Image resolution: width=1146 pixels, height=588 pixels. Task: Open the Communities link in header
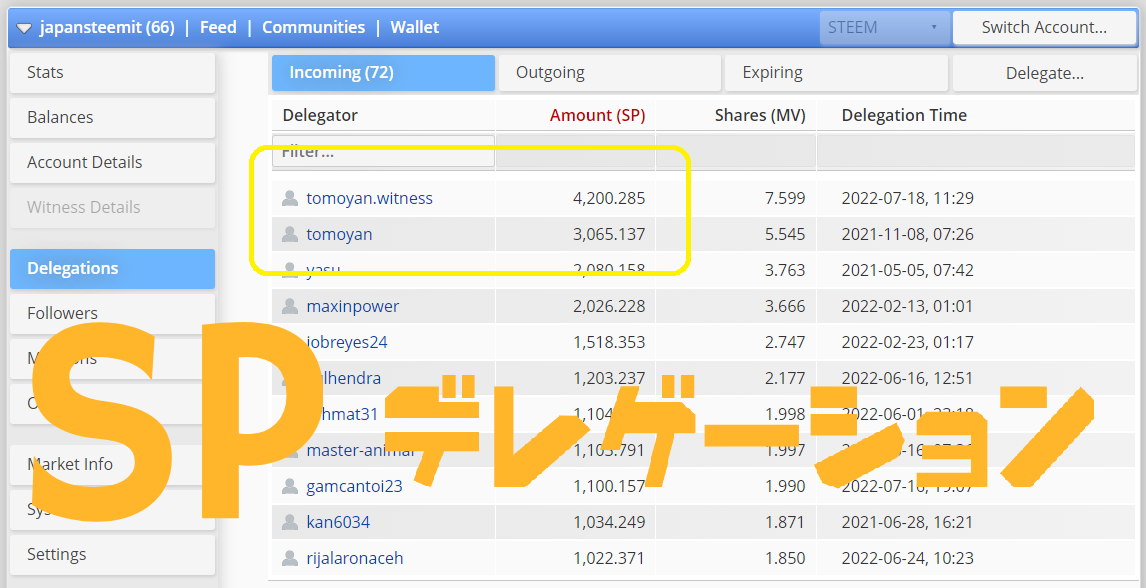coord(314,28)
